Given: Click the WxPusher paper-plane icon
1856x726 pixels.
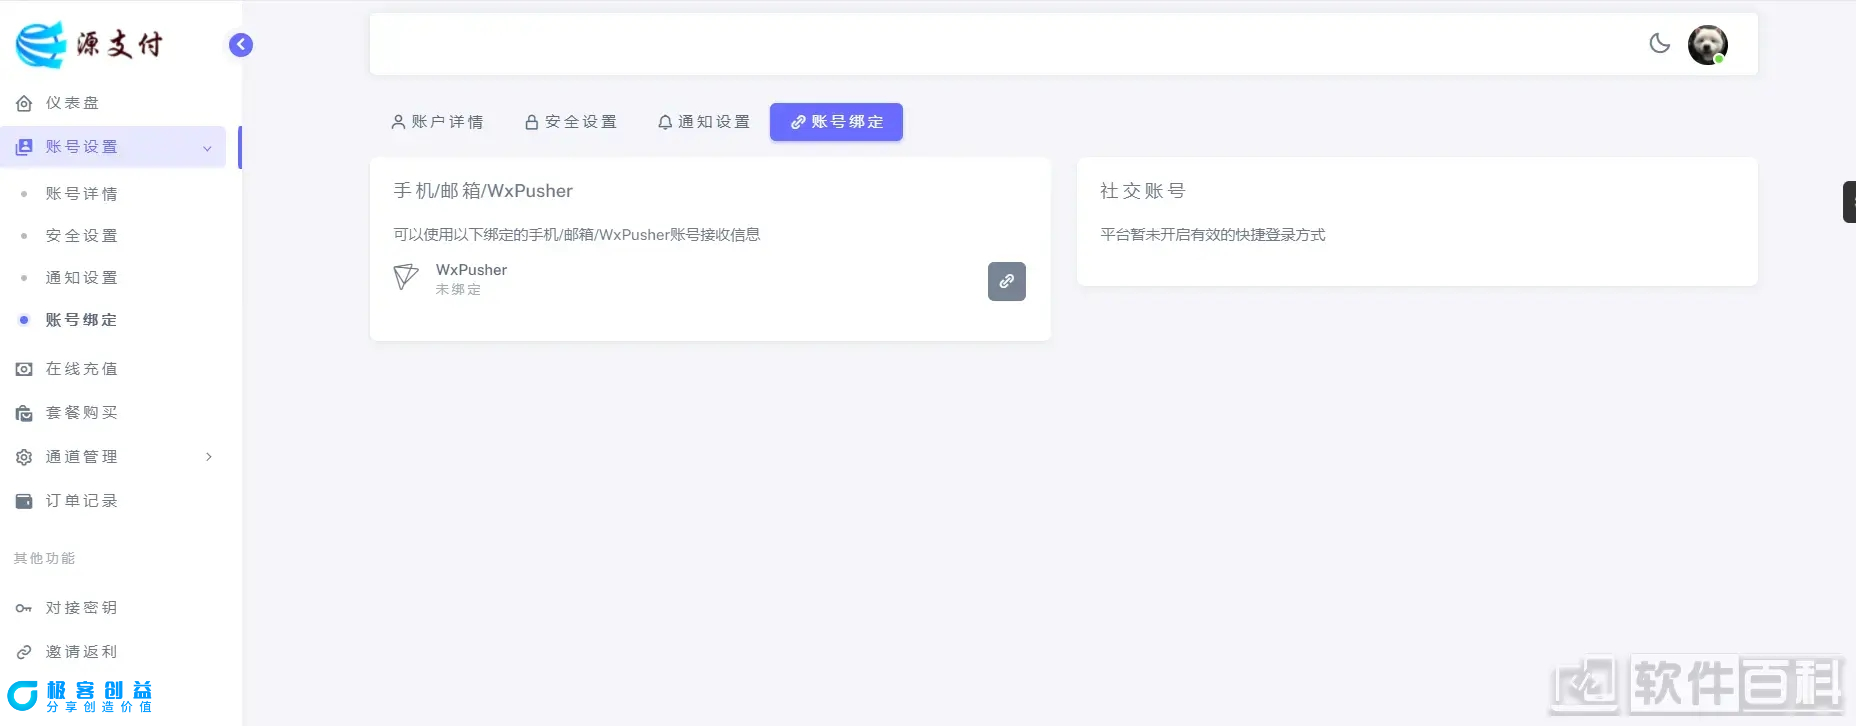Looking at the screenshot, I should (406, 277).
